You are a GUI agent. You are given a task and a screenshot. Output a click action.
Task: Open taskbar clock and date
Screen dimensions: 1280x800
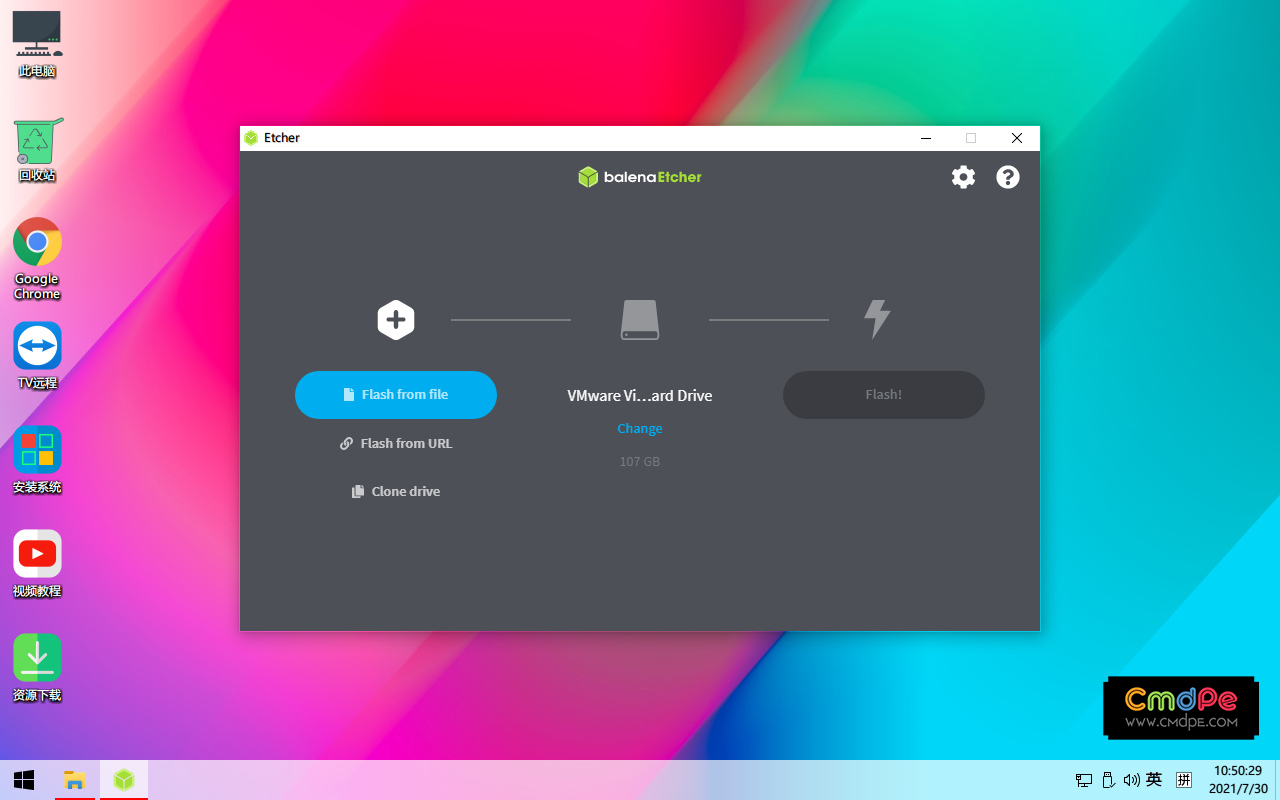[1238, 780]
